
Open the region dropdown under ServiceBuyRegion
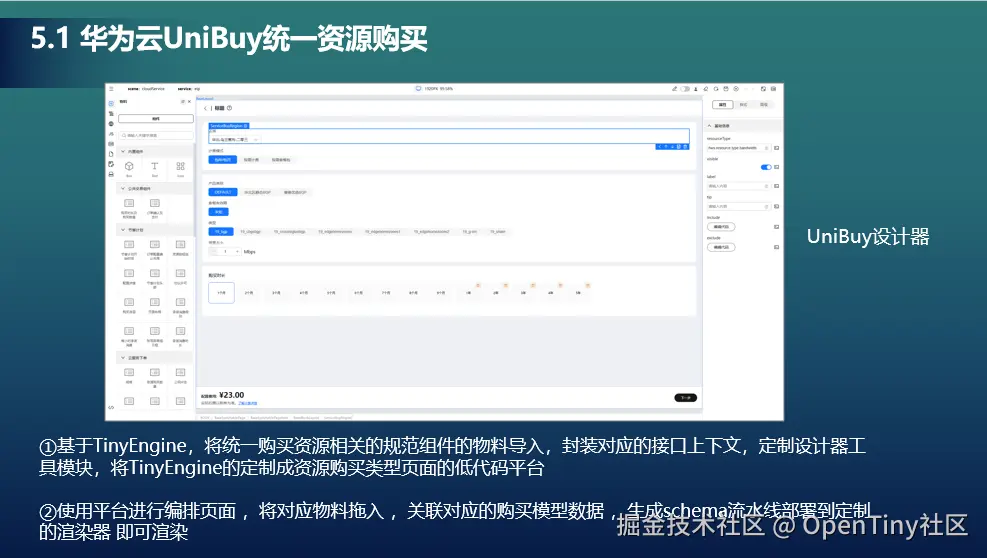235,139
